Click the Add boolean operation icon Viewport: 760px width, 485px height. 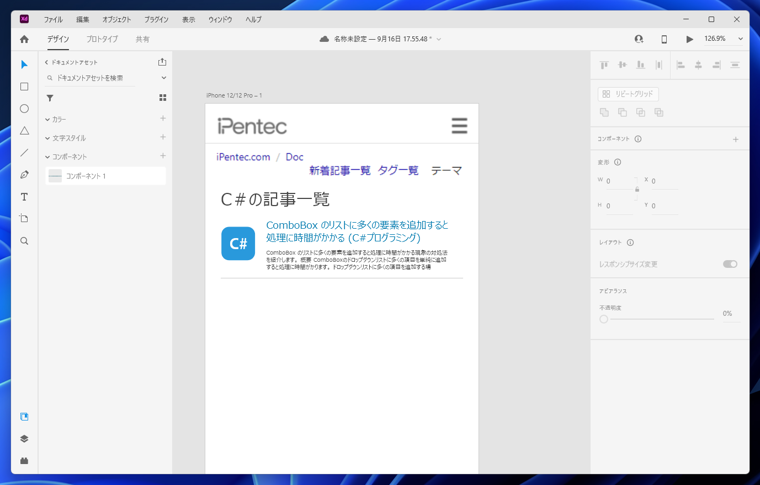tap(604, 112)
